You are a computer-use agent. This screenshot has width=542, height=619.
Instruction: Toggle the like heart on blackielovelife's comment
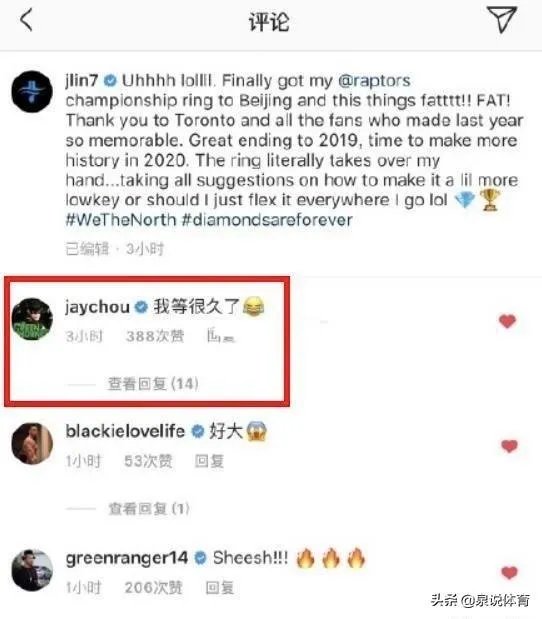coord(509,446)
